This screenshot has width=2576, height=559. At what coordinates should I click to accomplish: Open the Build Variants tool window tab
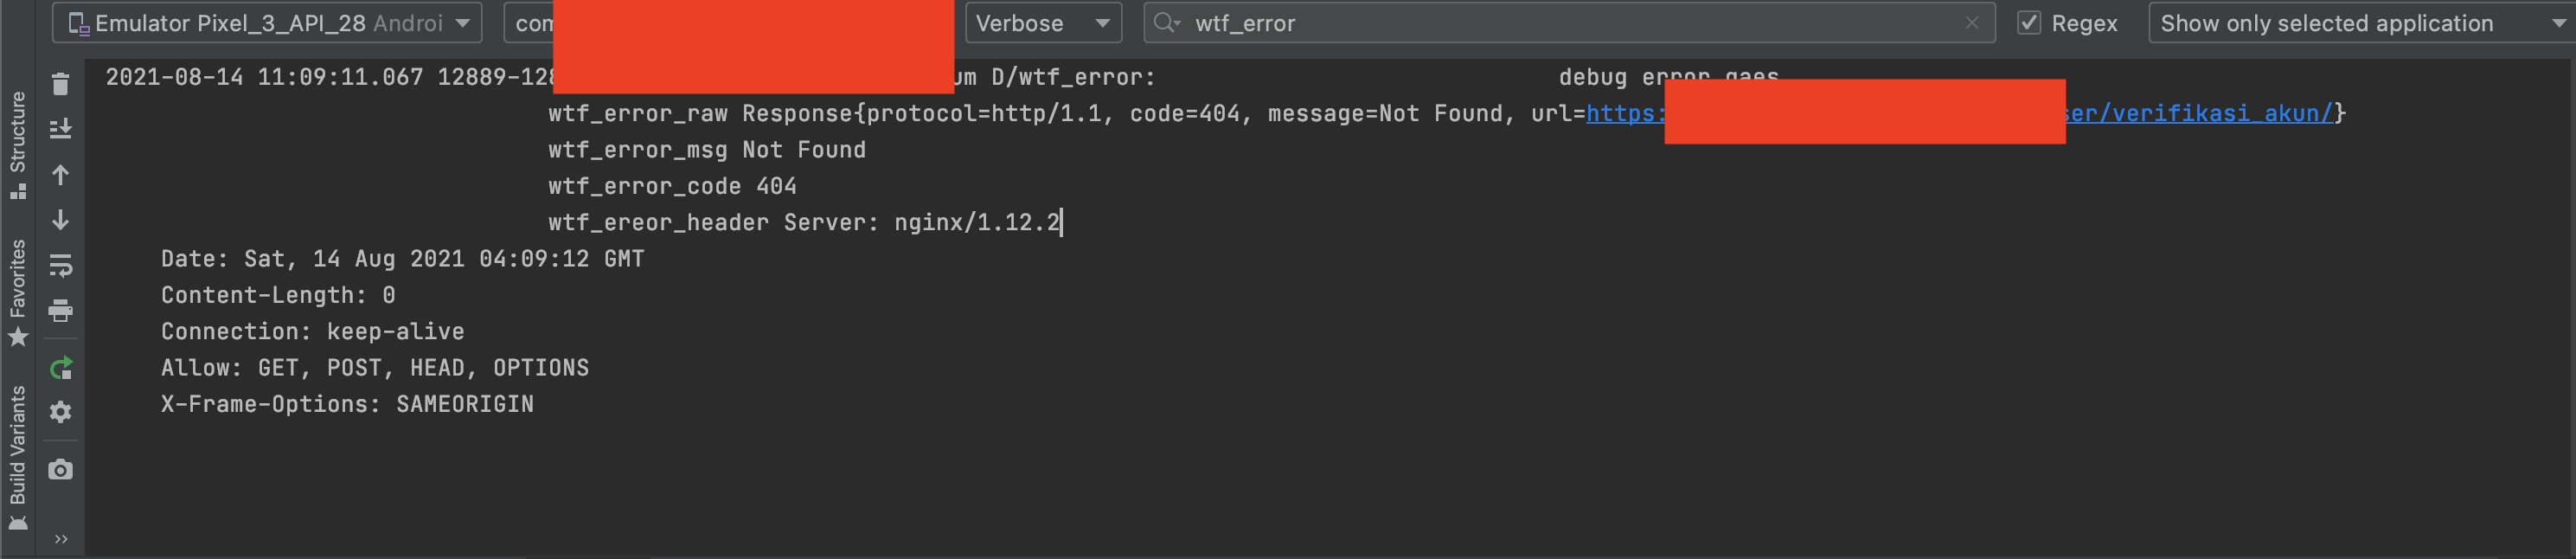pyautogui.click(x=17, y=458)
